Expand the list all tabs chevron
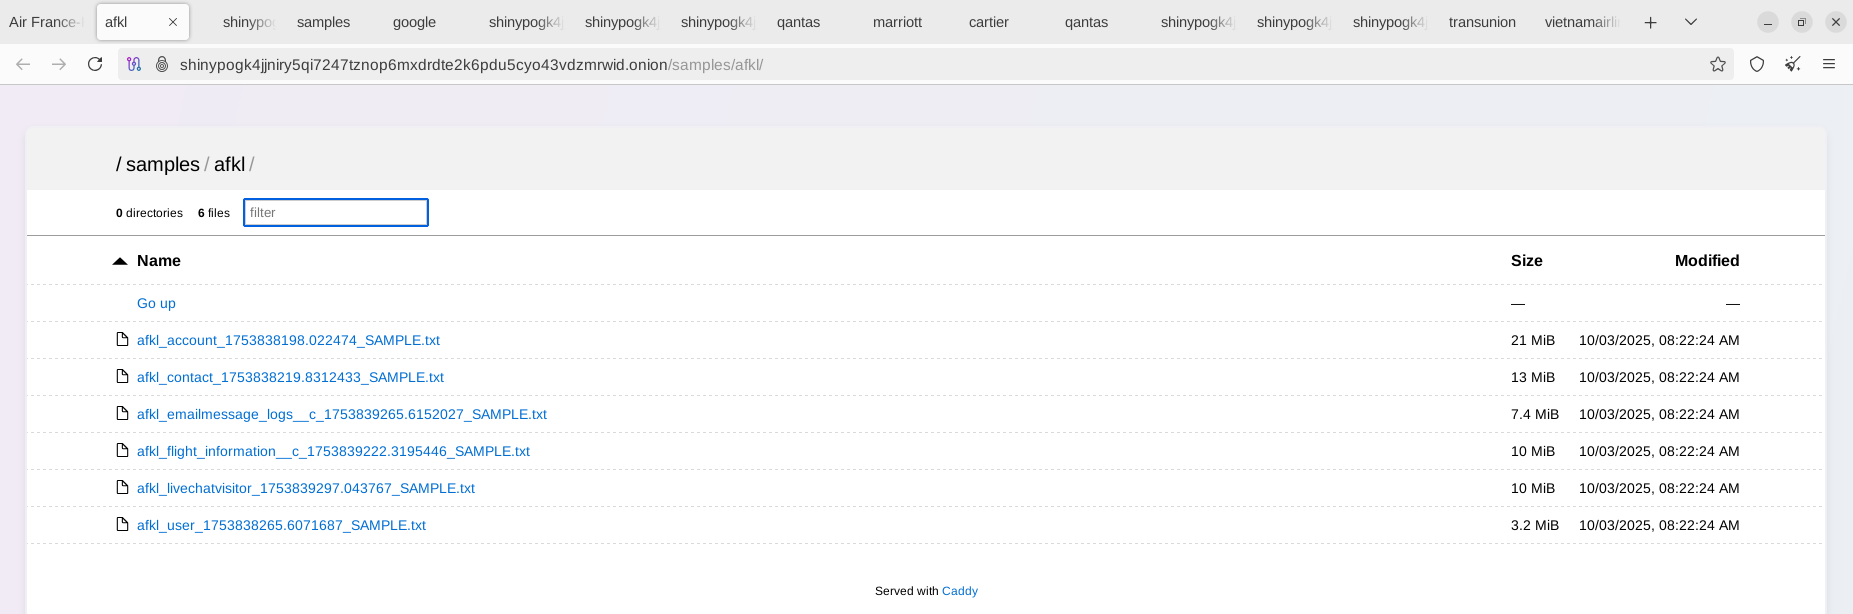Image resolution: width=1853 pixels, height=614 pixels. (1691, 22)
